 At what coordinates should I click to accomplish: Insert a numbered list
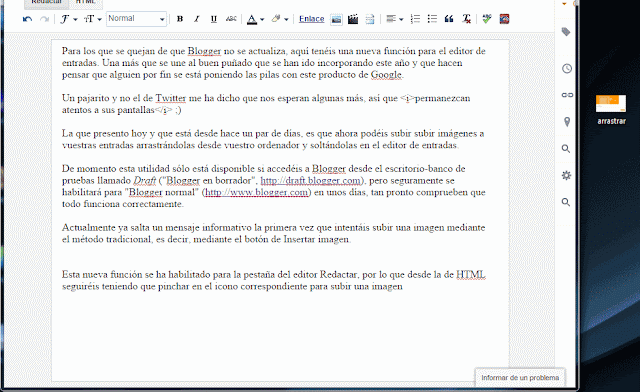point(415,19)
